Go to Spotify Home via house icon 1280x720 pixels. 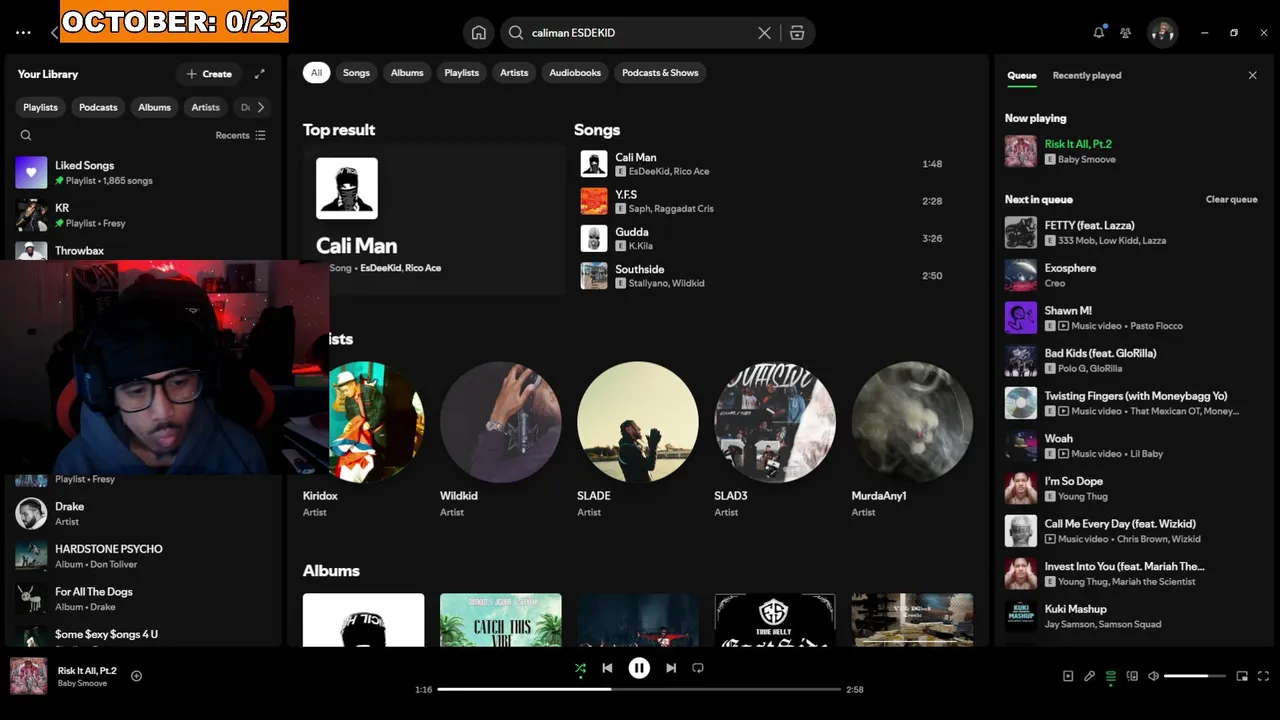[479, 33]
